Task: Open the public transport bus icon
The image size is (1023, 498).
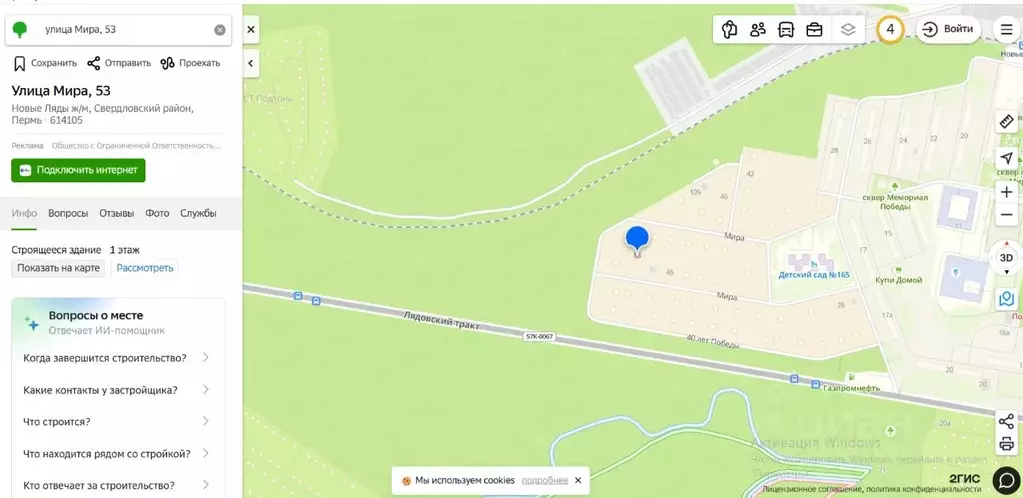Action: pyautogui.click(x=786, y=29)
